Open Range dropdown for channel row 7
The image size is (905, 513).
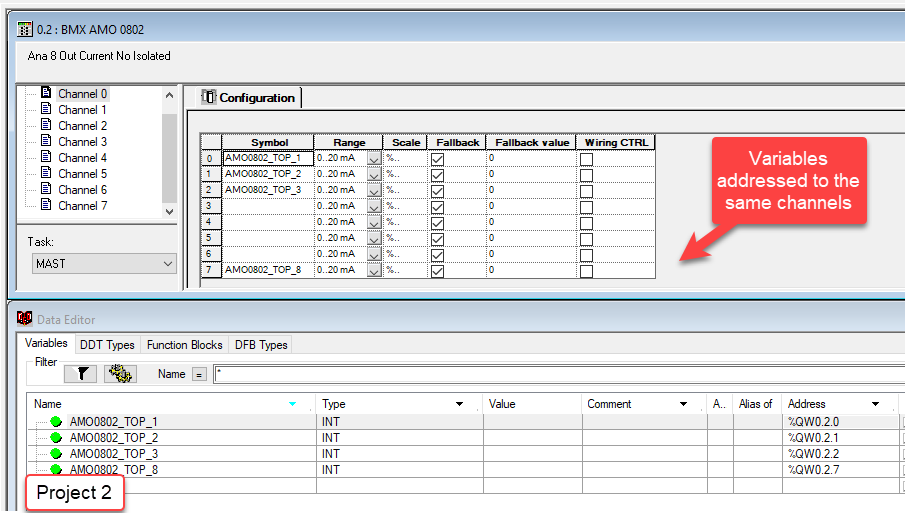pyautogui.click(x=374, y=270)
